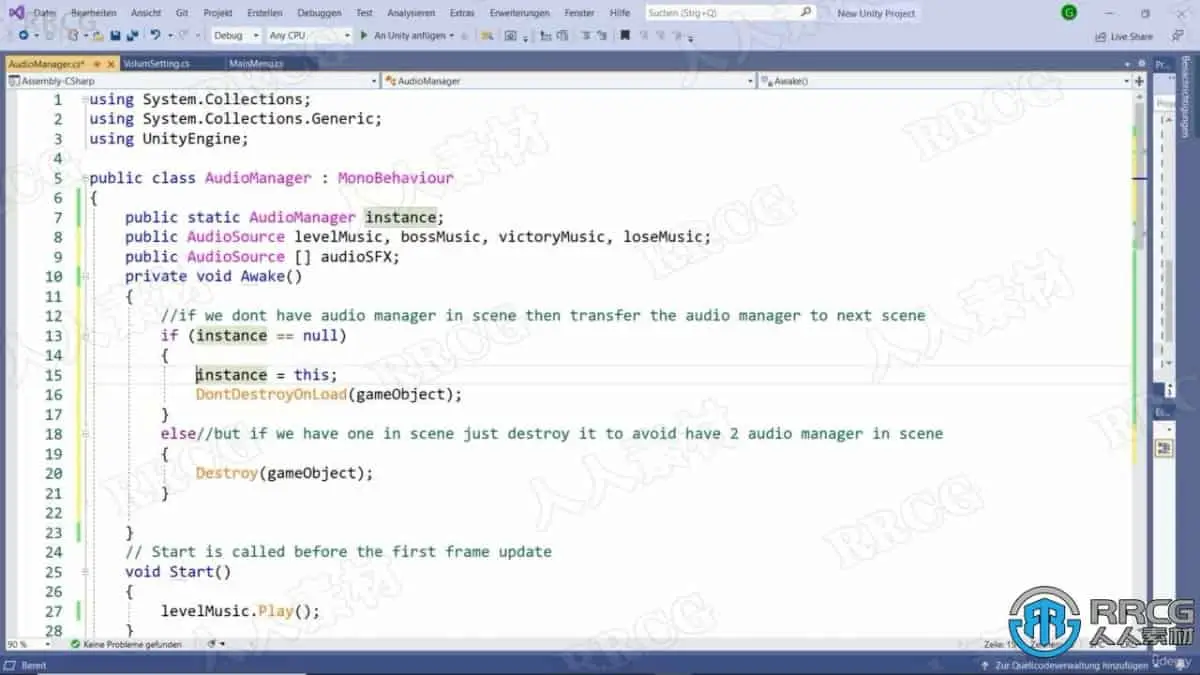The height and width of the screenshot is (675, 1200).
Task: Open the An Unity anfügen dropdown arrow
Action: point(452,35)
